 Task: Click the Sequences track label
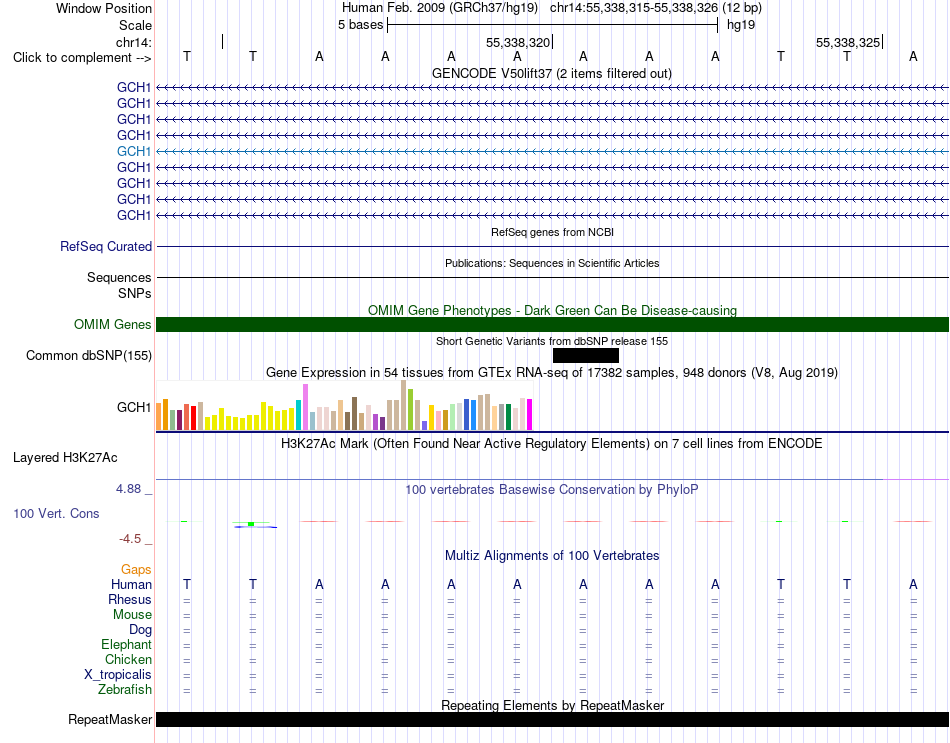119,278
